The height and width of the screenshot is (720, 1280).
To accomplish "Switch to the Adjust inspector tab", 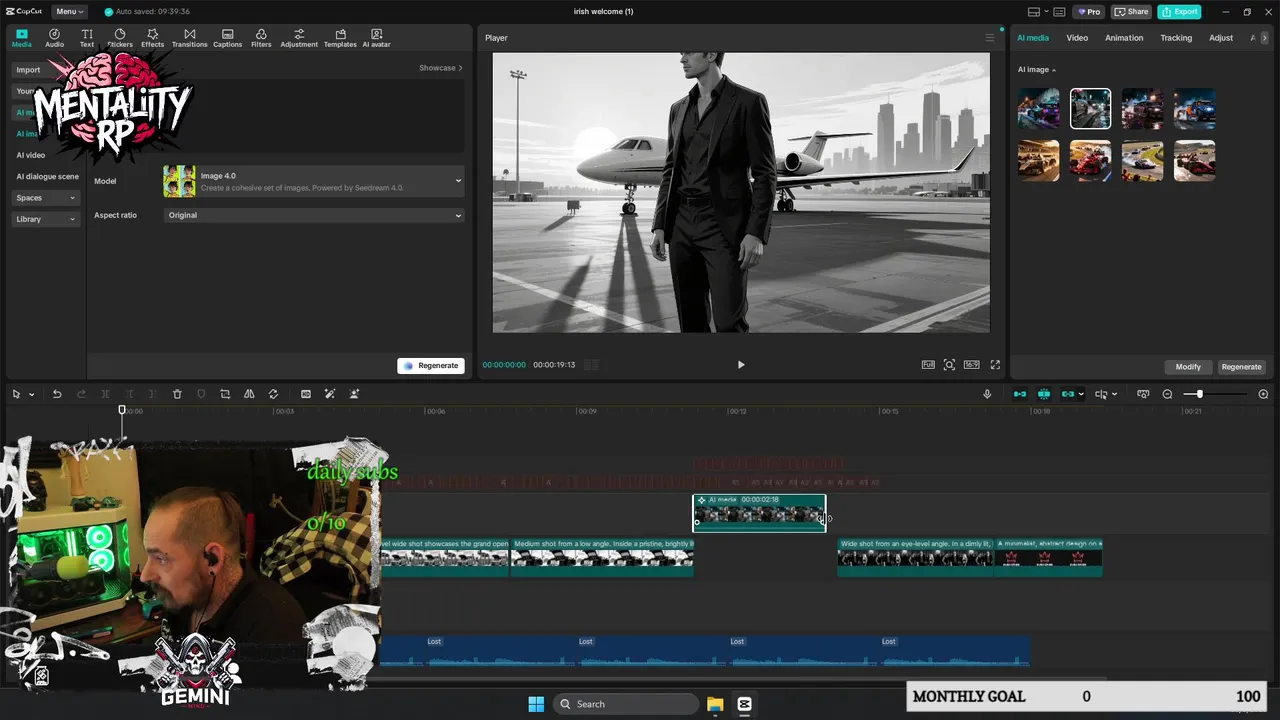I will pos(1221,38).
